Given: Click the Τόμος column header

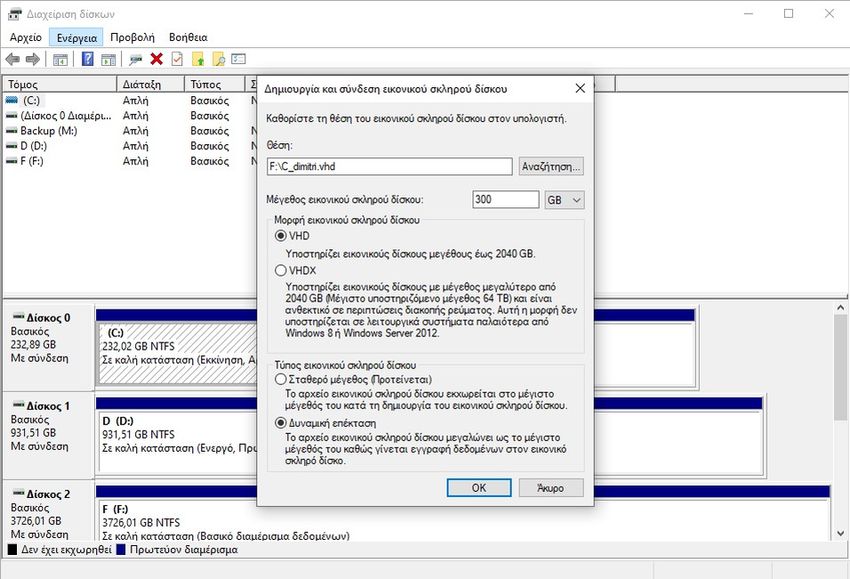Looking at the screenshot, I should point(60,85).
